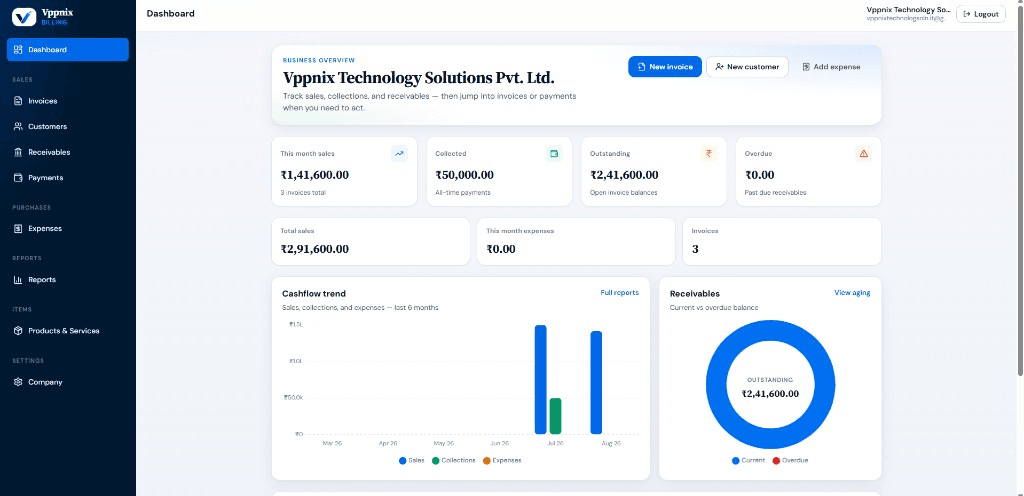
Task: Create a New invoice
Action: pos(665,67)
